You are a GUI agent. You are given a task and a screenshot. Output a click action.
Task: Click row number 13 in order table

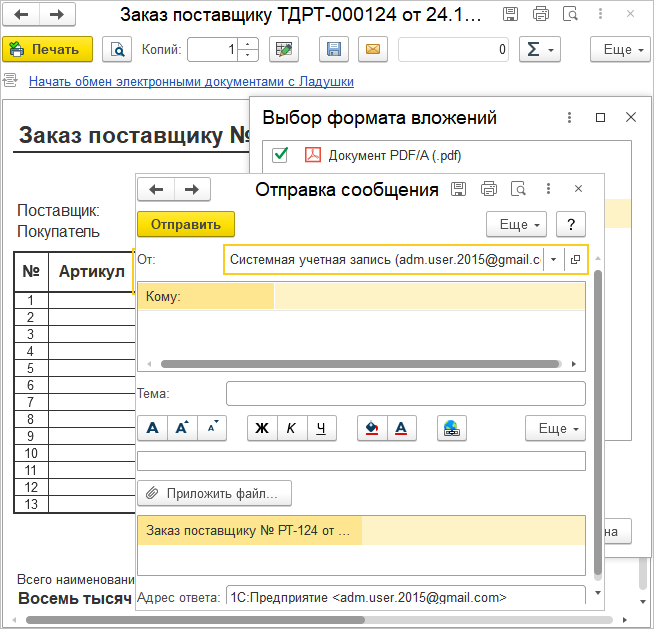tap(31, 504)
